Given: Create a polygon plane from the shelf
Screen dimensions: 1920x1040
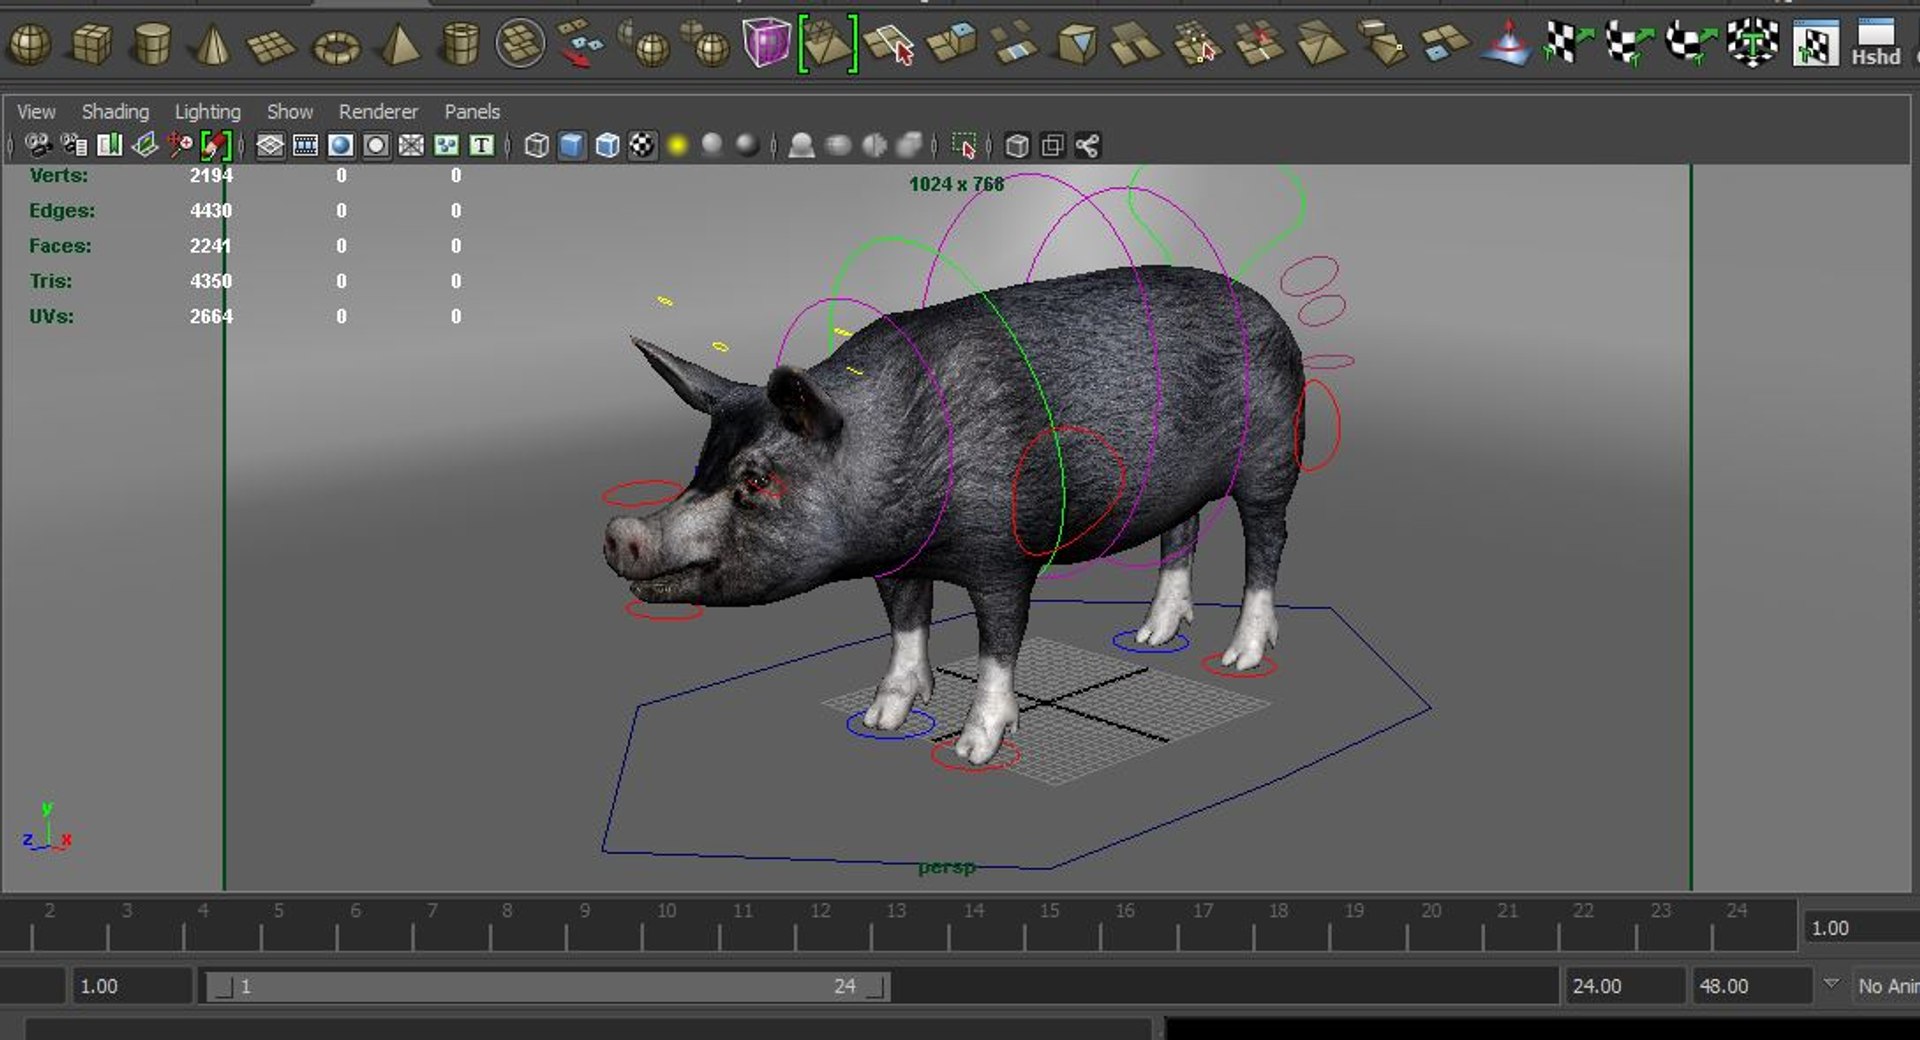Looking at the screenshot, I should (x=272, y=46).
